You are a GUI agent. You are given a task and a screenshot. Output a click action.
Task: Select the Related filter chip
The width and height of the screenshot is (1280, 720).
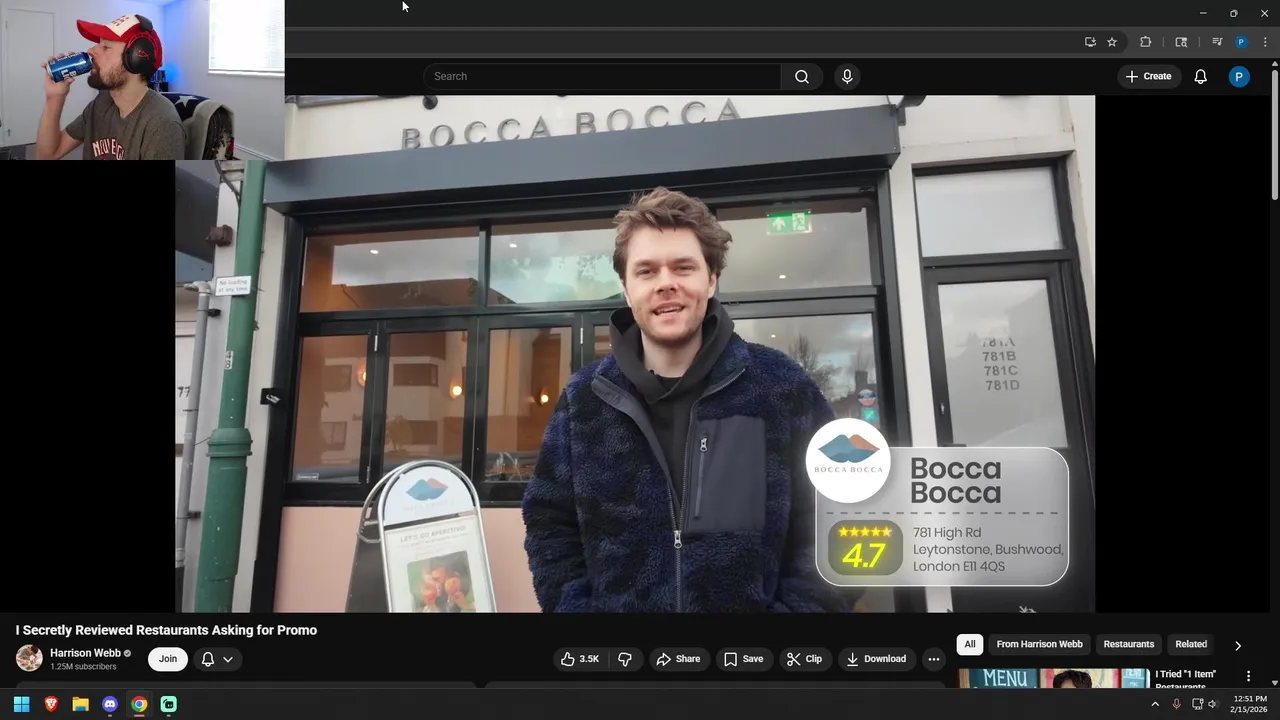1191,644
